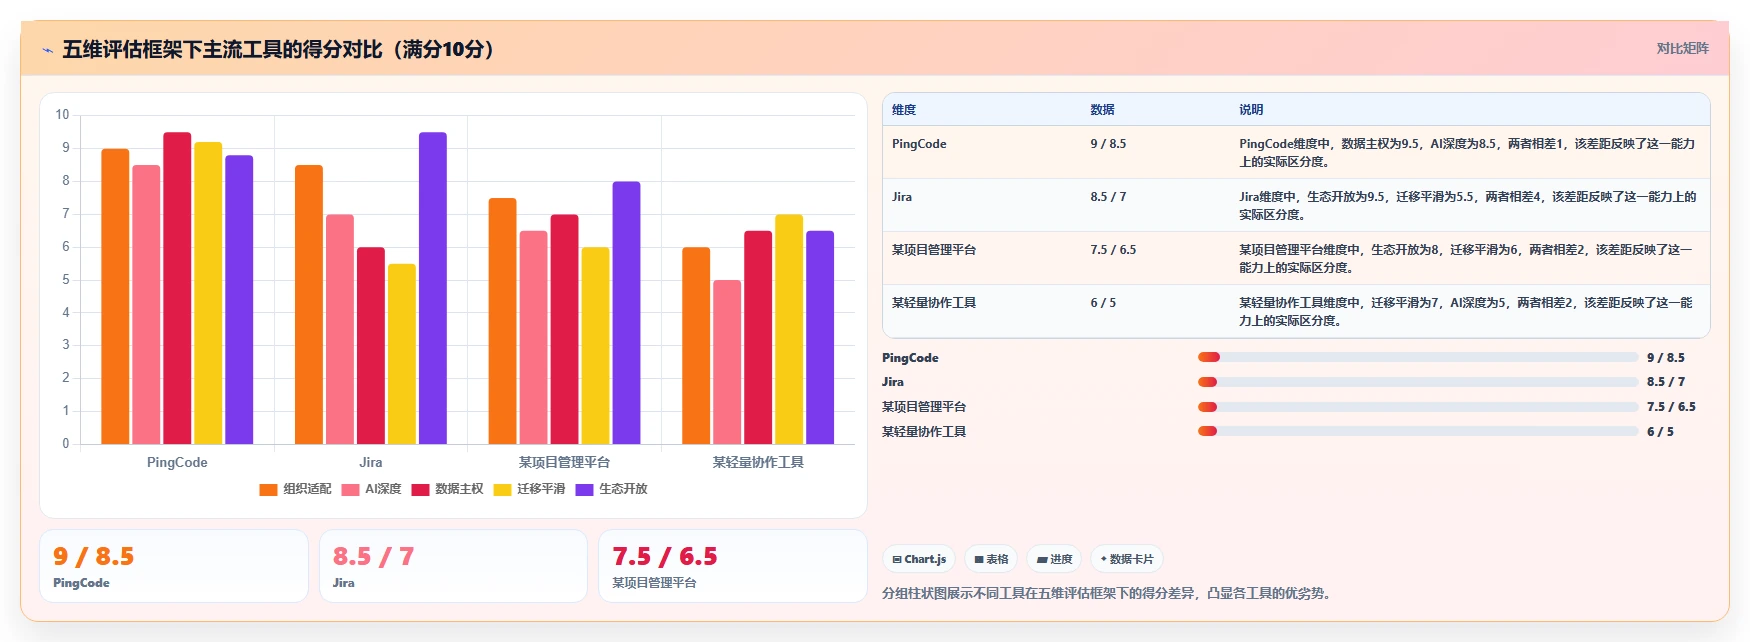Click the 分组柱状图 caption text below chips
The image size is (1750, 642).
(x=1109, y=593)
